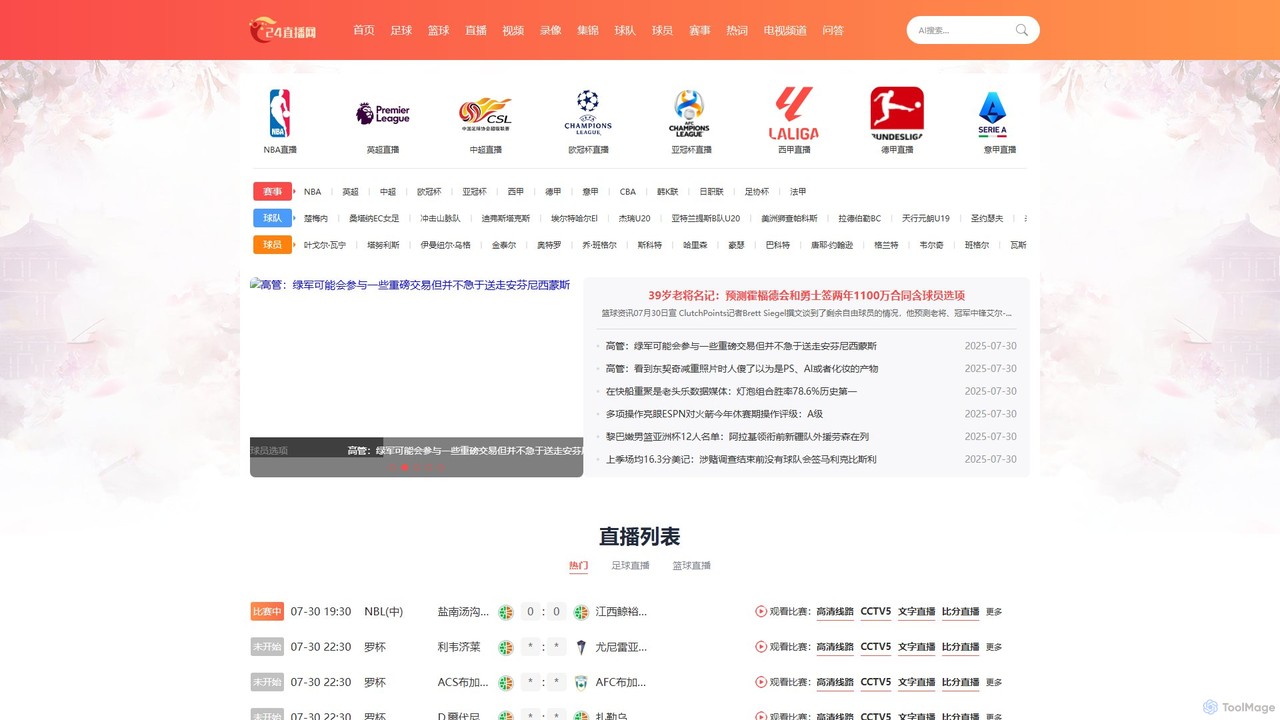The image size is (1280, 720).
Task: Open 视频 in the top navigation
Action: coord(513,30)
